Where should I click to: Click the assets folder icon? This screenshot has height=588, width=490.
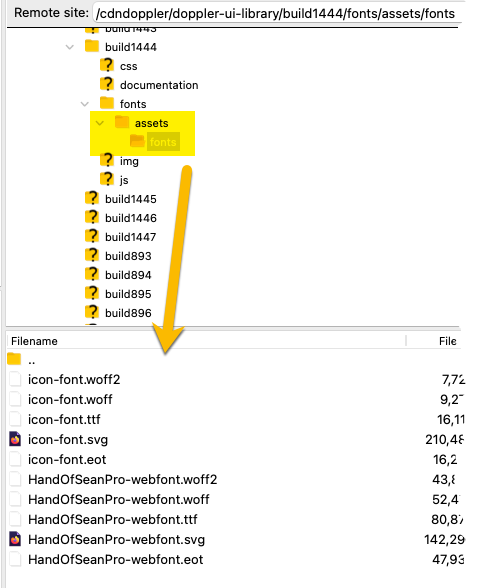pos(122,122)
